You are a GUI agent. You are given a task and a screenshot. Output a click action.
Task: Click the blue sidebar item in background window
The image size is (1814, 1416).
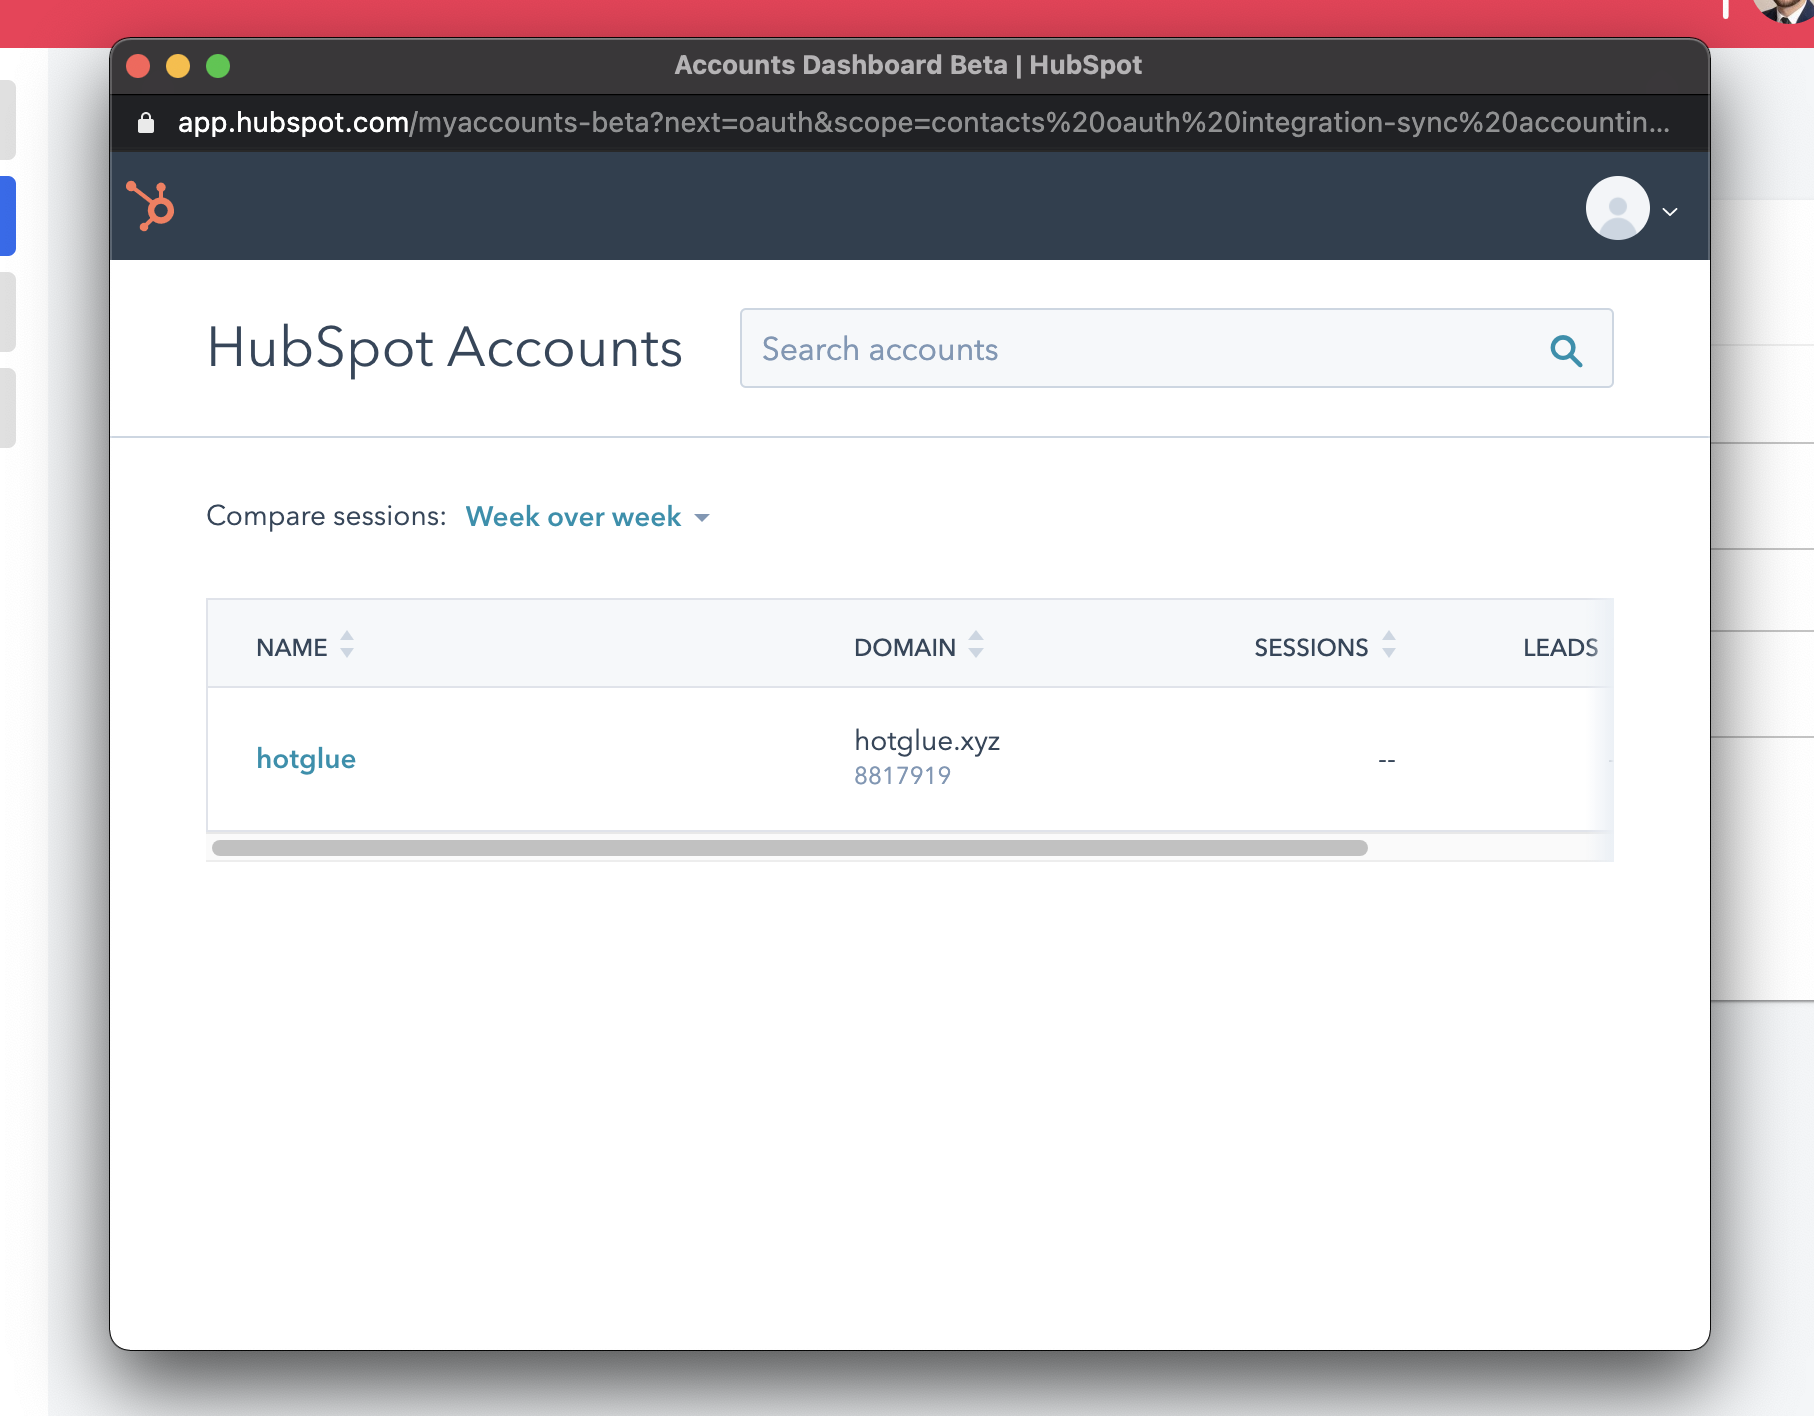click(8, 216)
